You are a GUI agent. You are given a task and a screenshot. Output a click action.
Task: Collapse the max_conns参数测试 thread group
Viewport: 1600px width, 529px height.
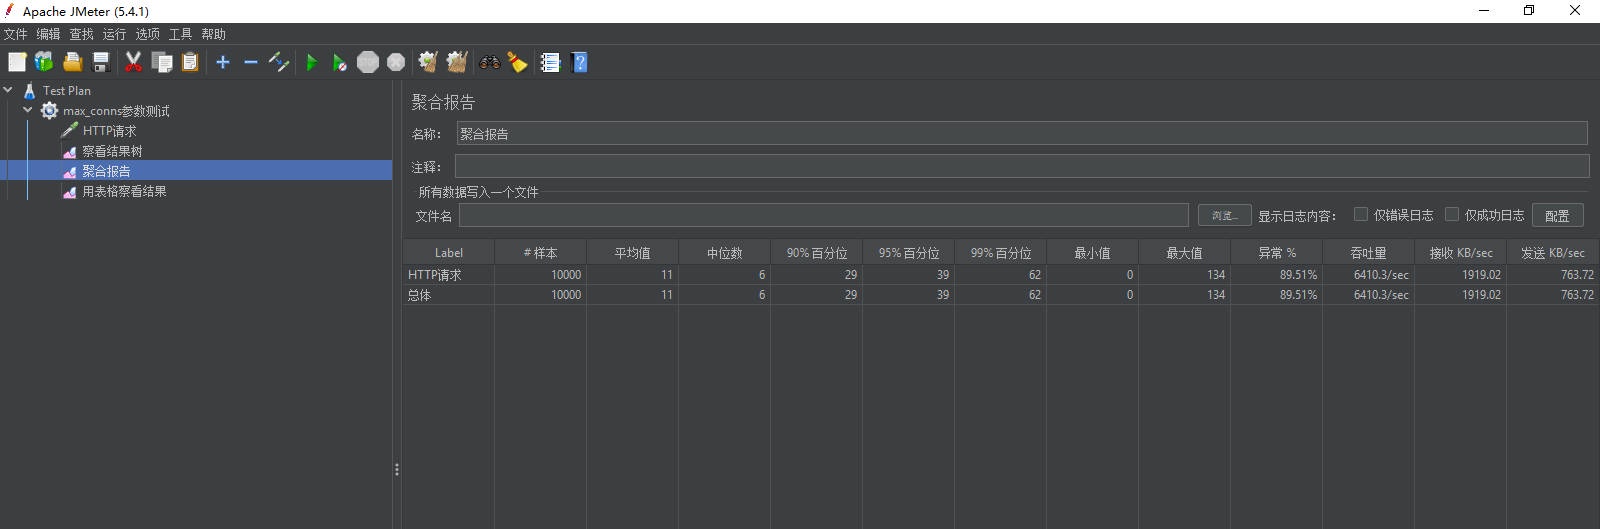[x=28, y=110]
